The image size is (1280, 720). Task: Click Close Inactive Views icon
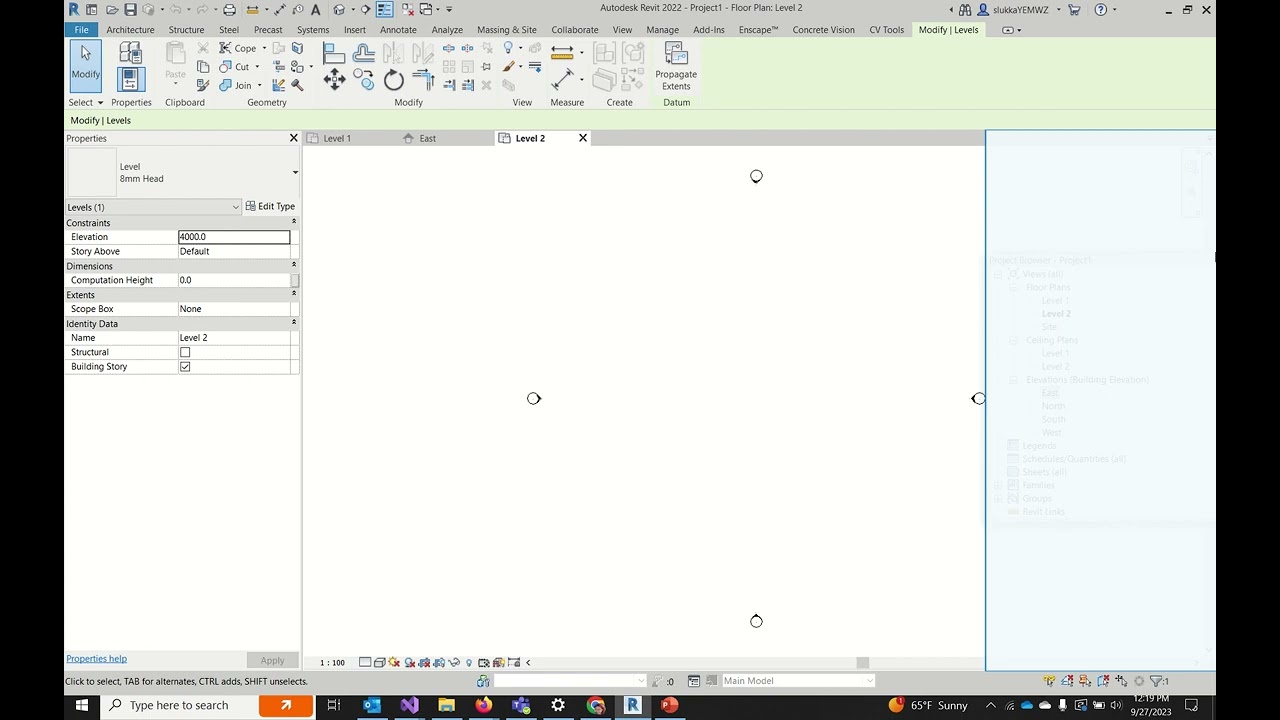pyautogui.click(x=406, y=10)
